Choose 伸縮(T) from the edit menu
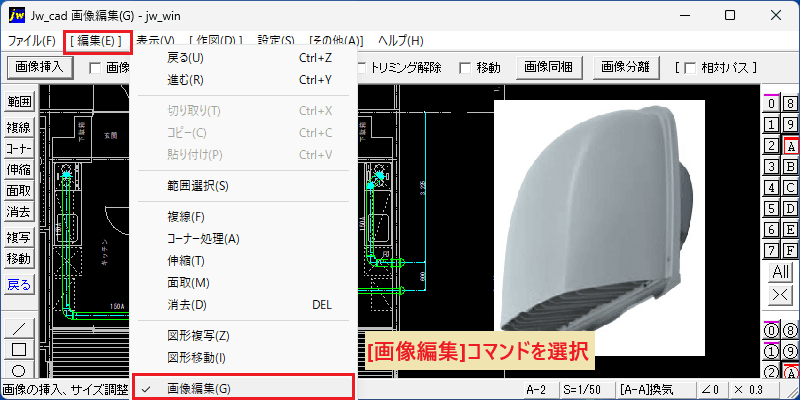 coord(244,261)
